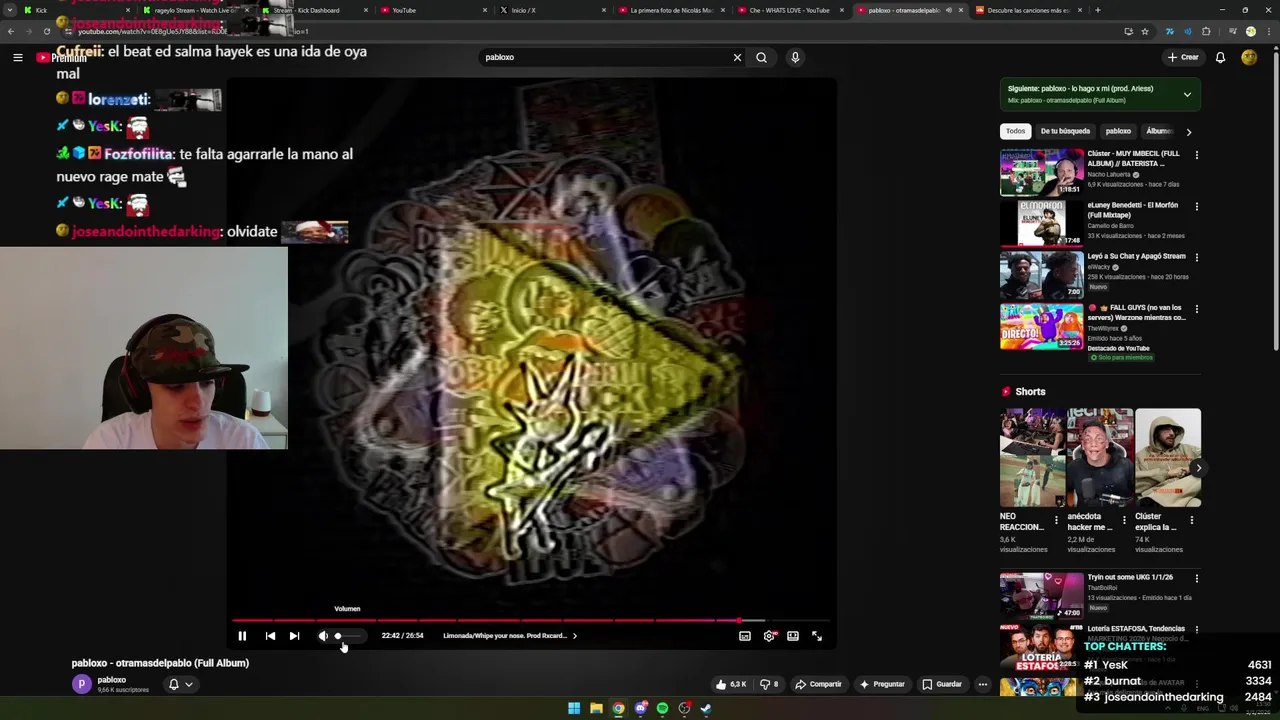
Task: Start voice search with the microphone
Action: coord(795,58)
